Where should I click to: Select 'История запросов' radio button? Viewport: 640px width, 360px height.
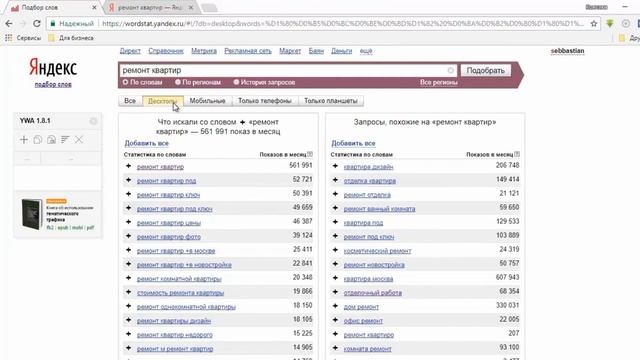(236, 82)
